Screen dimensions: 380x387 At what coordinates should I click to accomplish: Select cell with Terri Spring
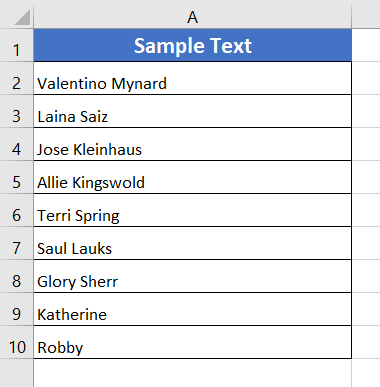pos(193,210)
